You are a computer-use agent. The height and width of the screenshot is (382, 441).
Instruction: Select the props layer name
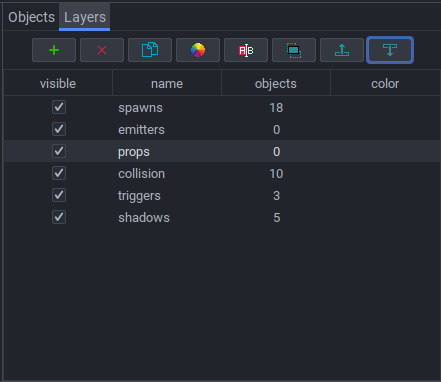click(x=134, y=152)
